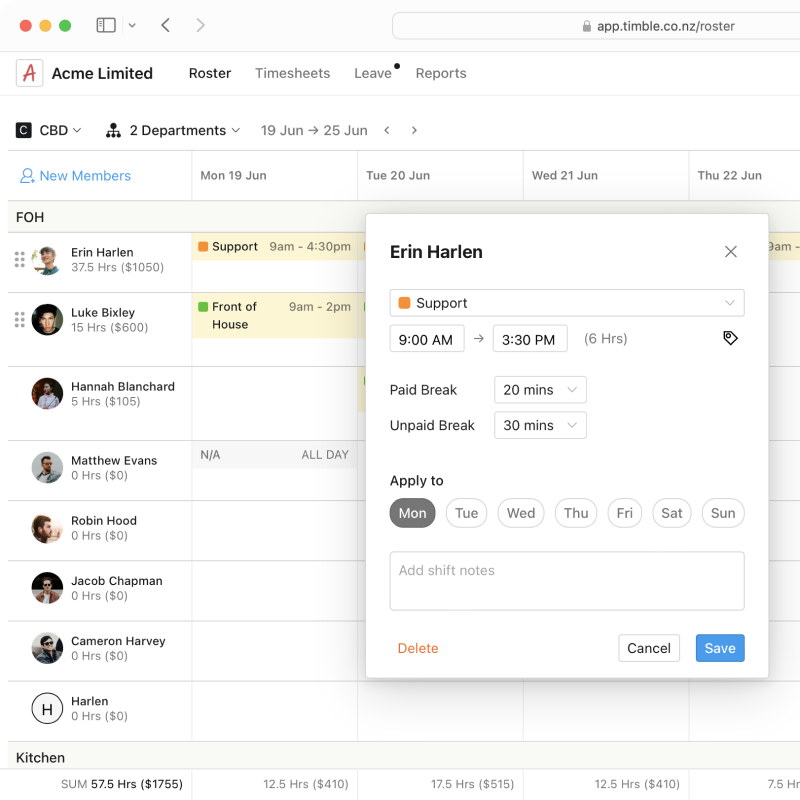
Task: Change Unpaid Break via its dropdown
Action: (x=539, y=425)
